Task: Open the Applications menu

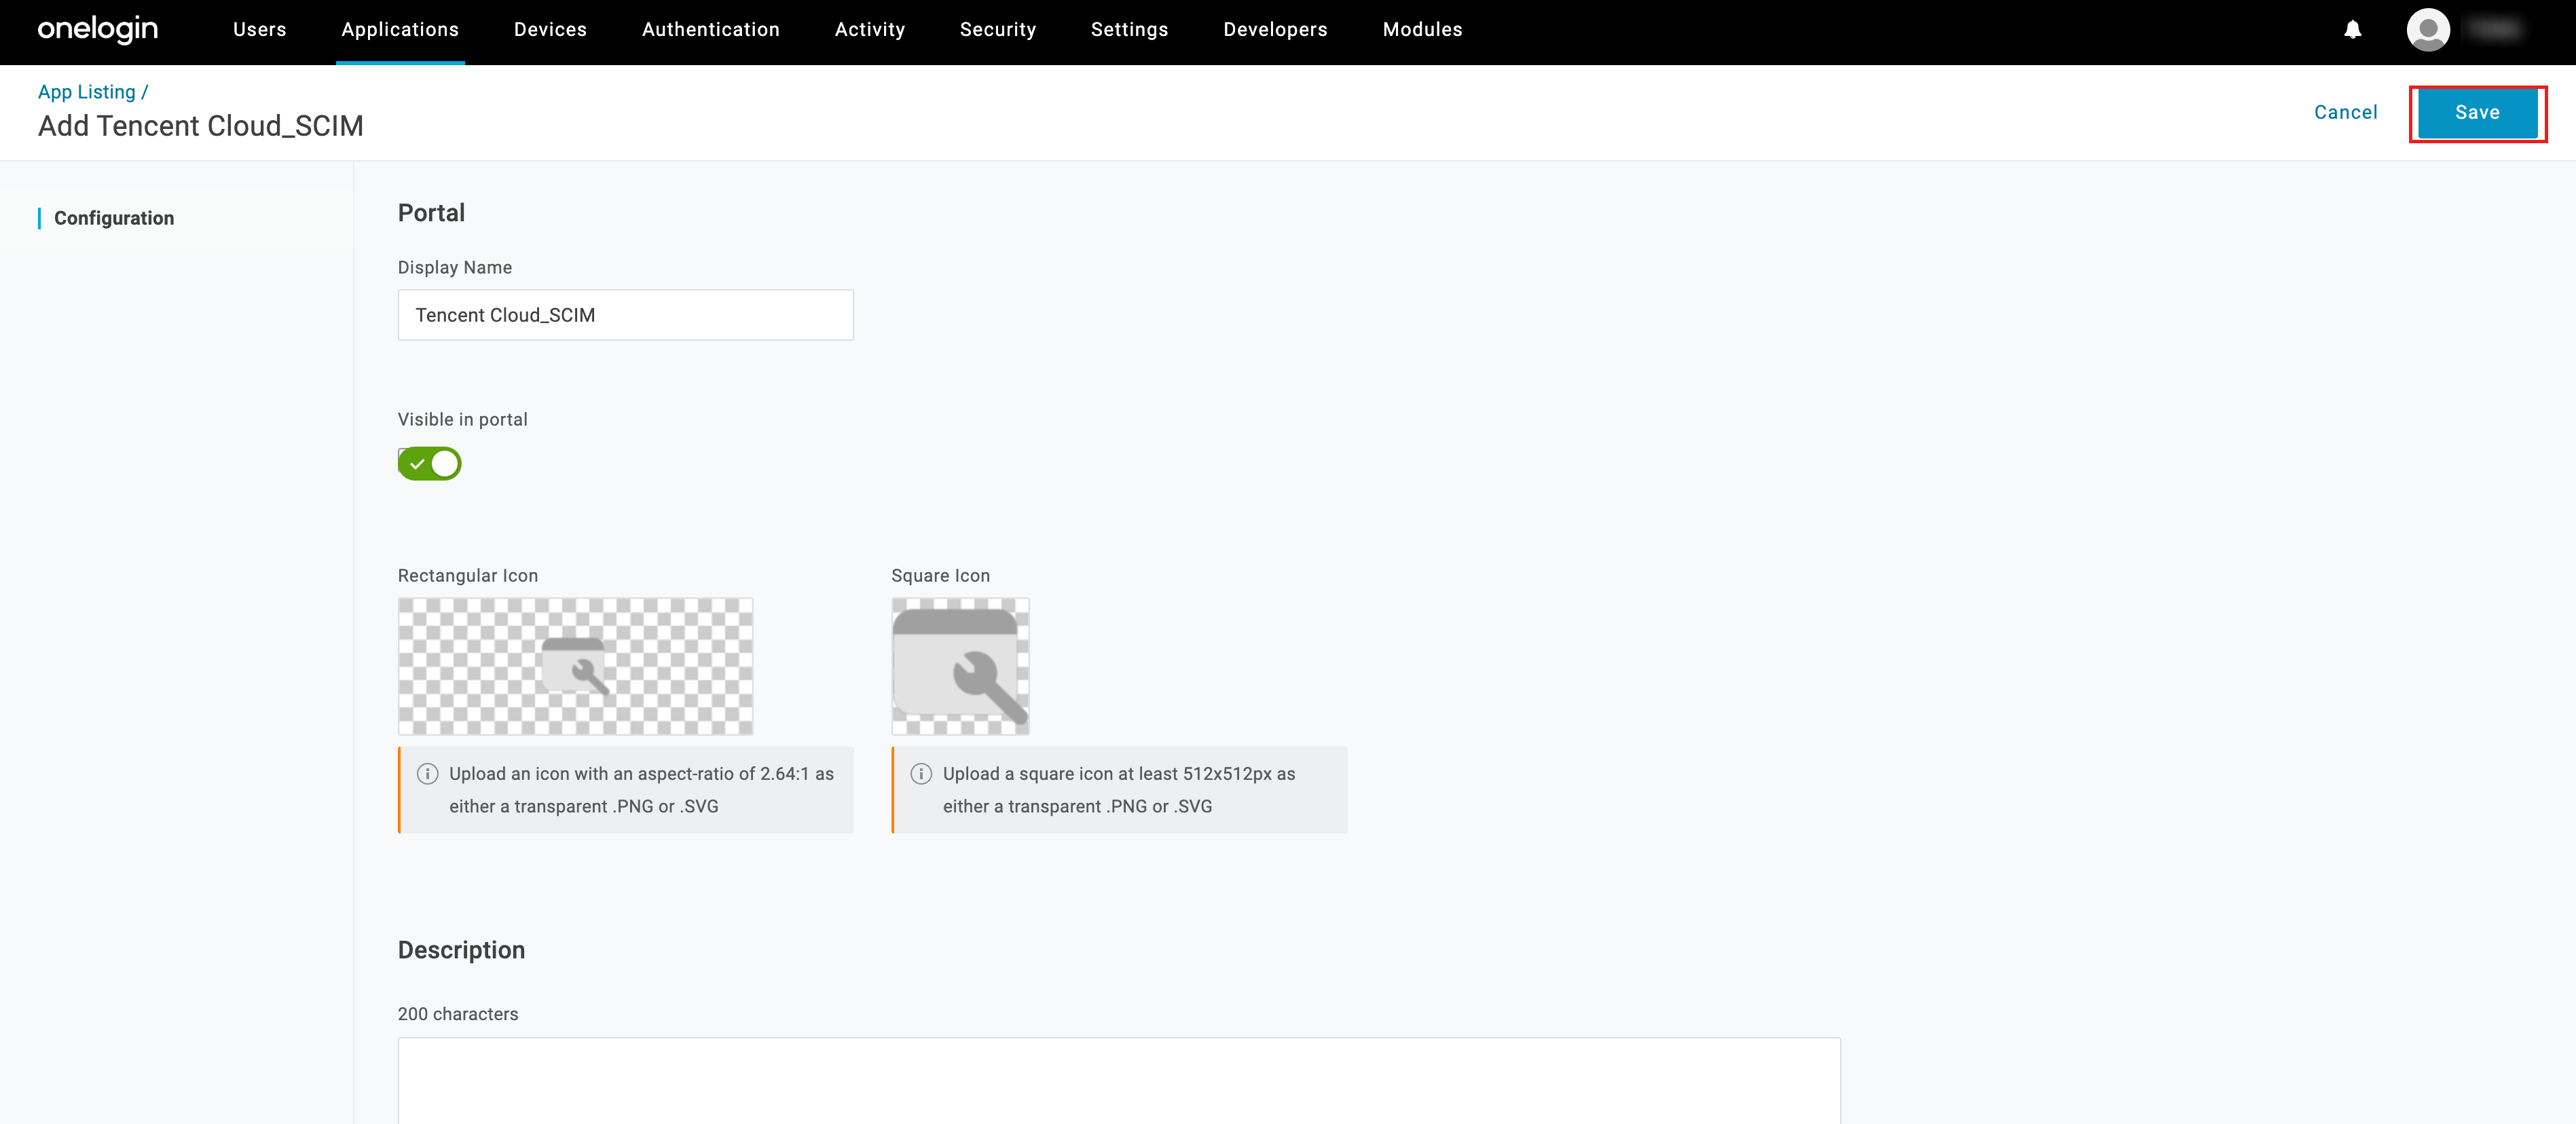Action: pyautogui.click(x=400, y=30)
